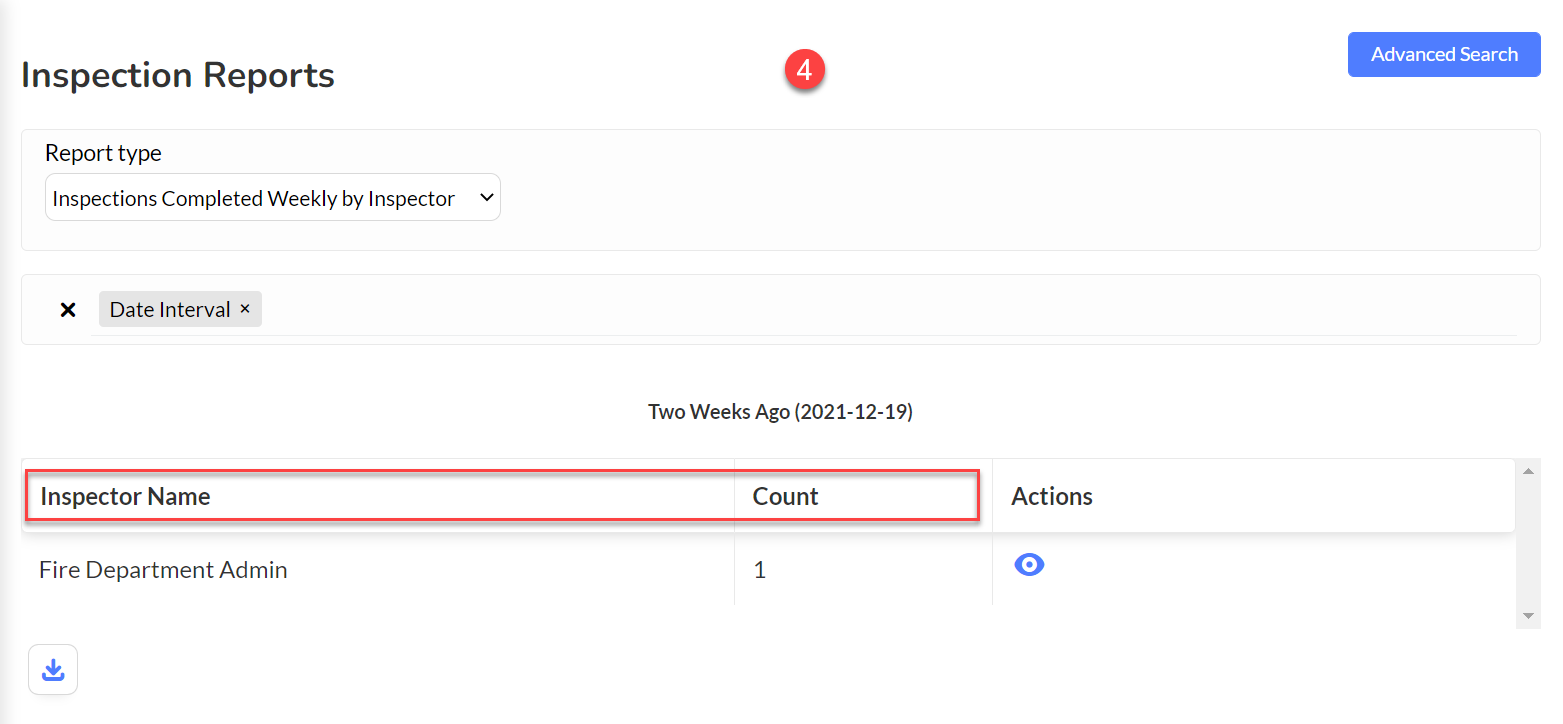Click the Report type label
1563x724 pixels.
click(103, 153)
